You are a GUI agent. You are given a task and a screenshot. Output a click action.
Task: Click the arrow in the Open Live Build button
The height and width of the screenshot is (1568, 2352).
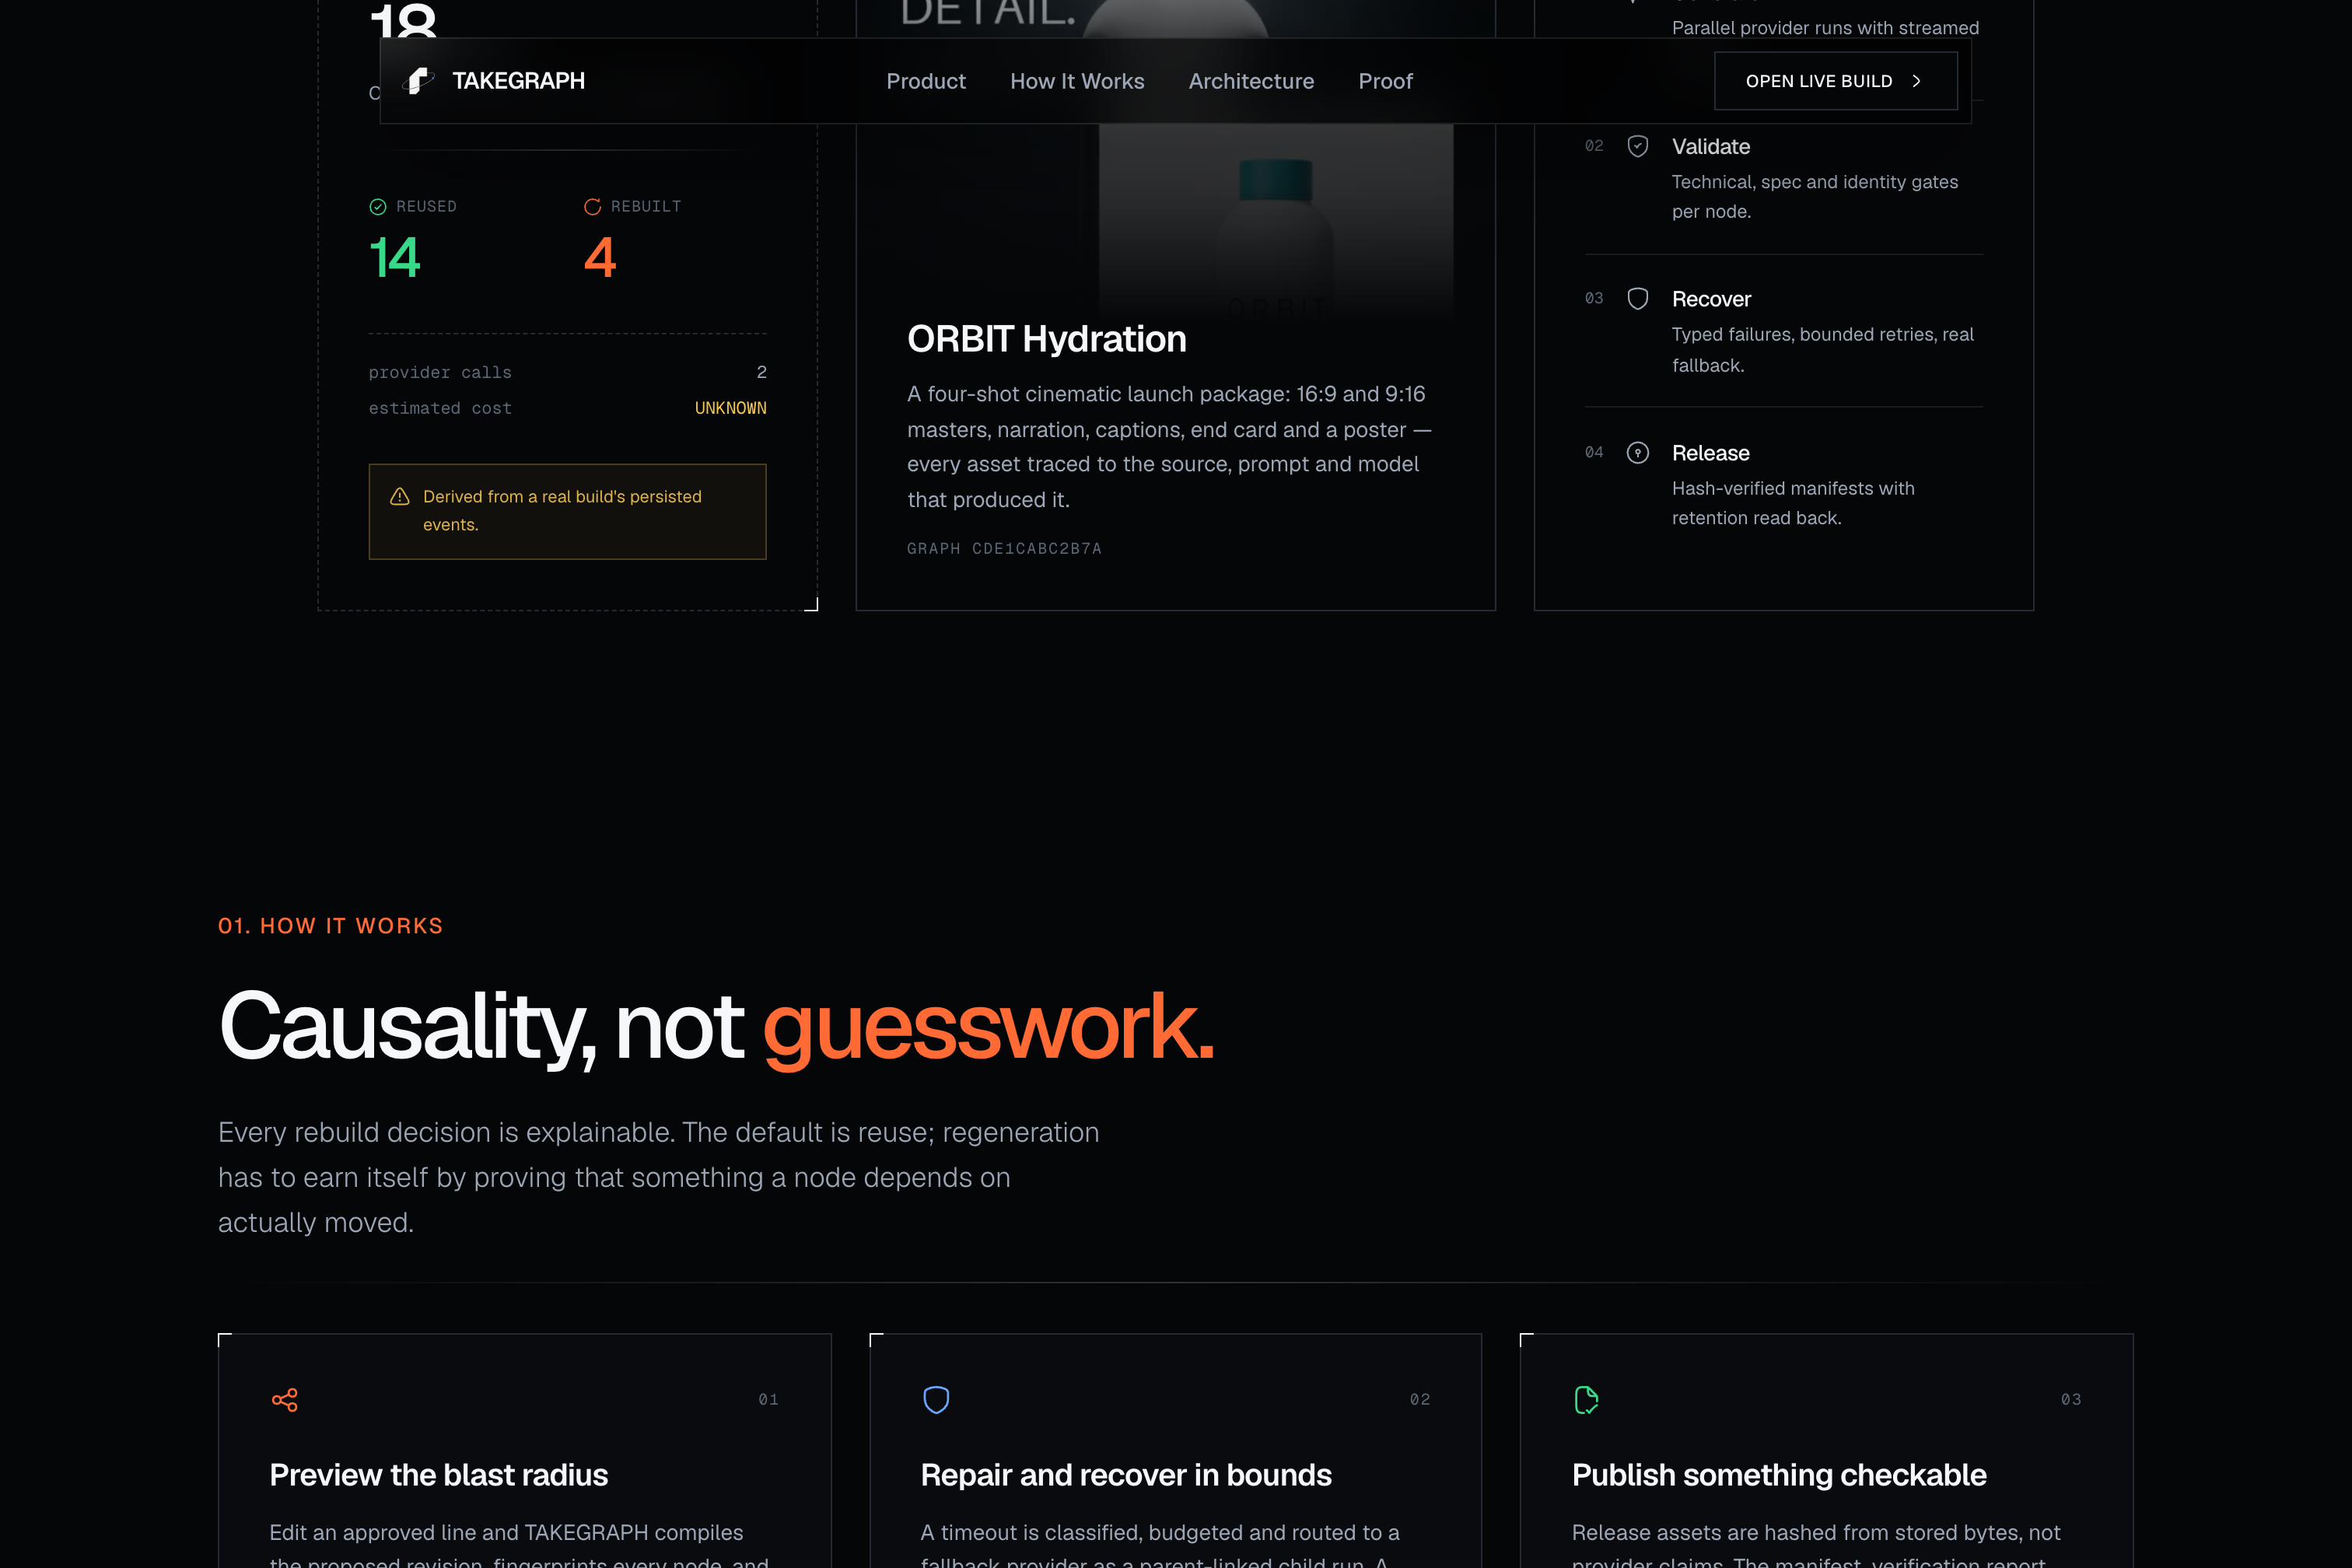[x=1916, y=81]
